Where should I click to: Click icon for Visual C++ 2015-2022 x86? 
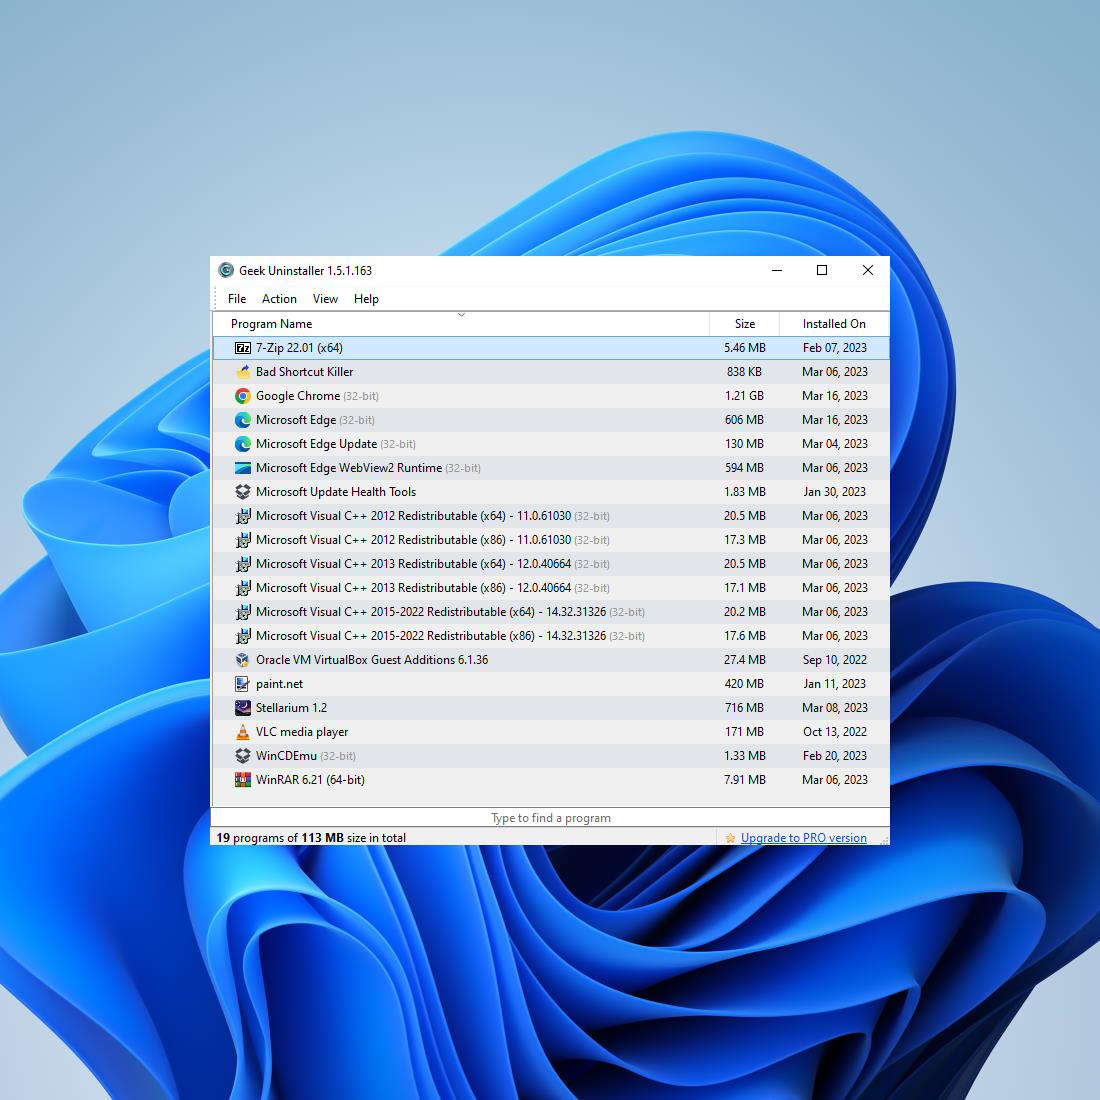[x=243, y=636]
